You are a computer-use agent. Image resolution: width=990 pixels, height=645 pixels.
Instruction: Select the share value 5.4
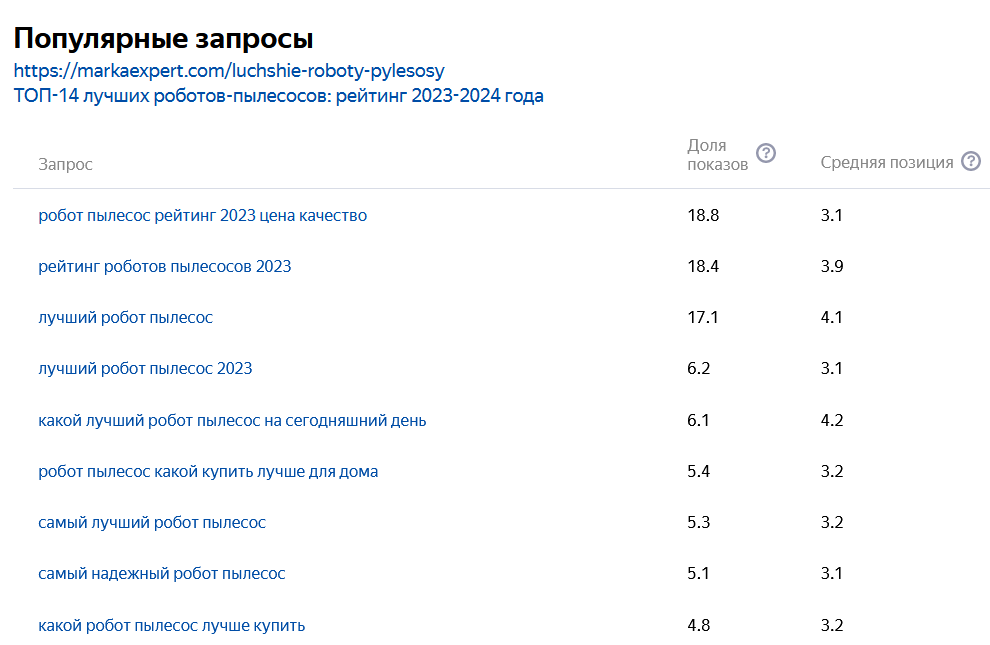(x=698, y=471)
